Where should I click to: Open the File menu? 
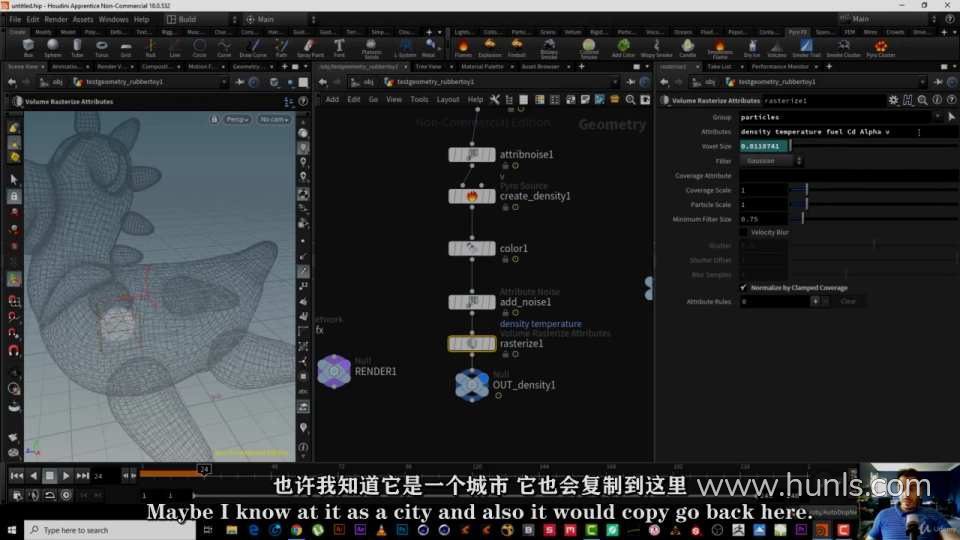(x=15, y=20)
